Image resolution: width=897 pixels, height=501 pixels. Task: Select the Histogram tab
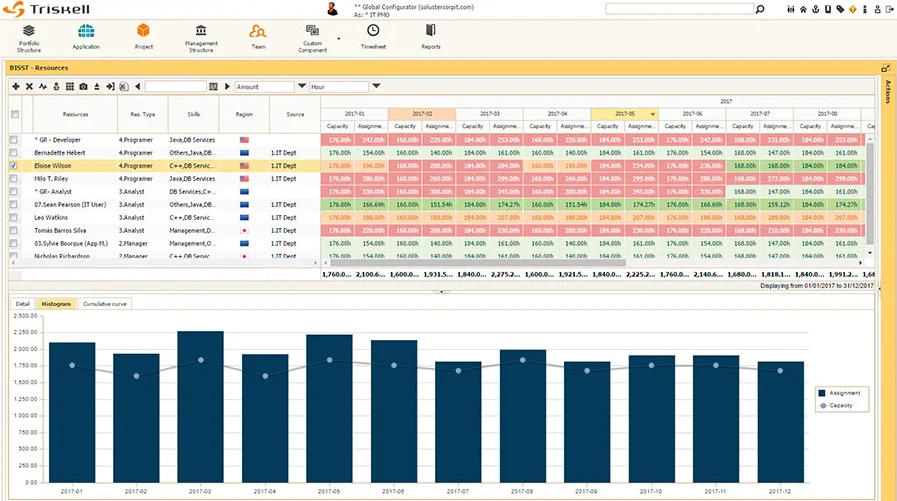click(x=56, y=304)
